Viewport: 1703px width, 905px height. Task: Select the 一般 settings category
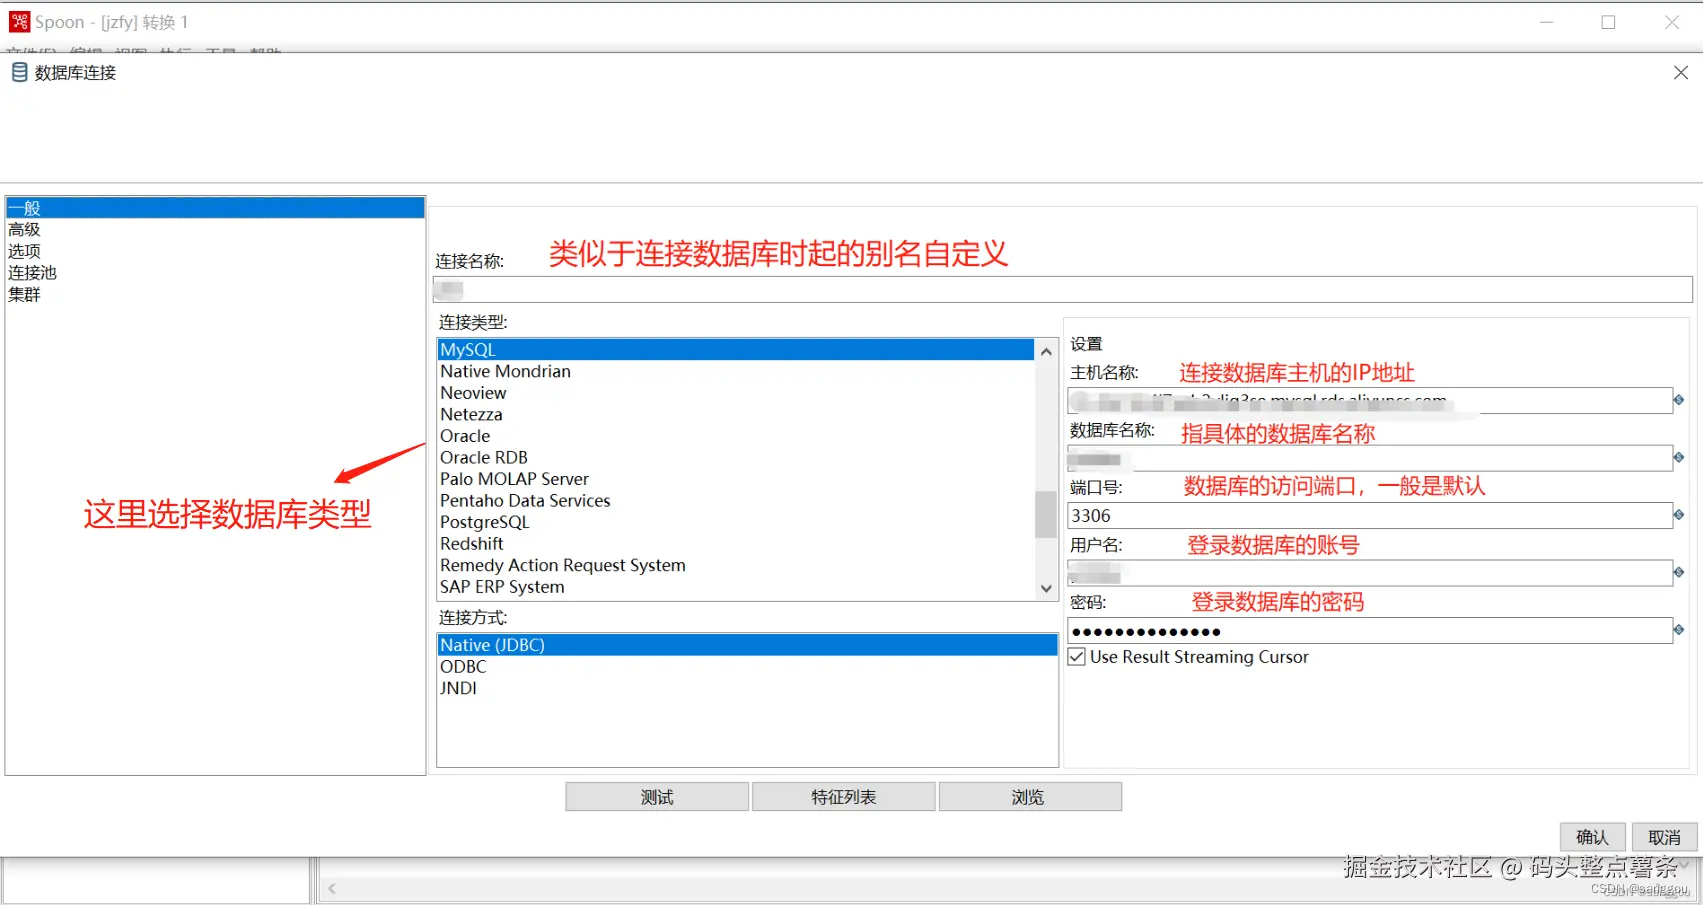215,208
